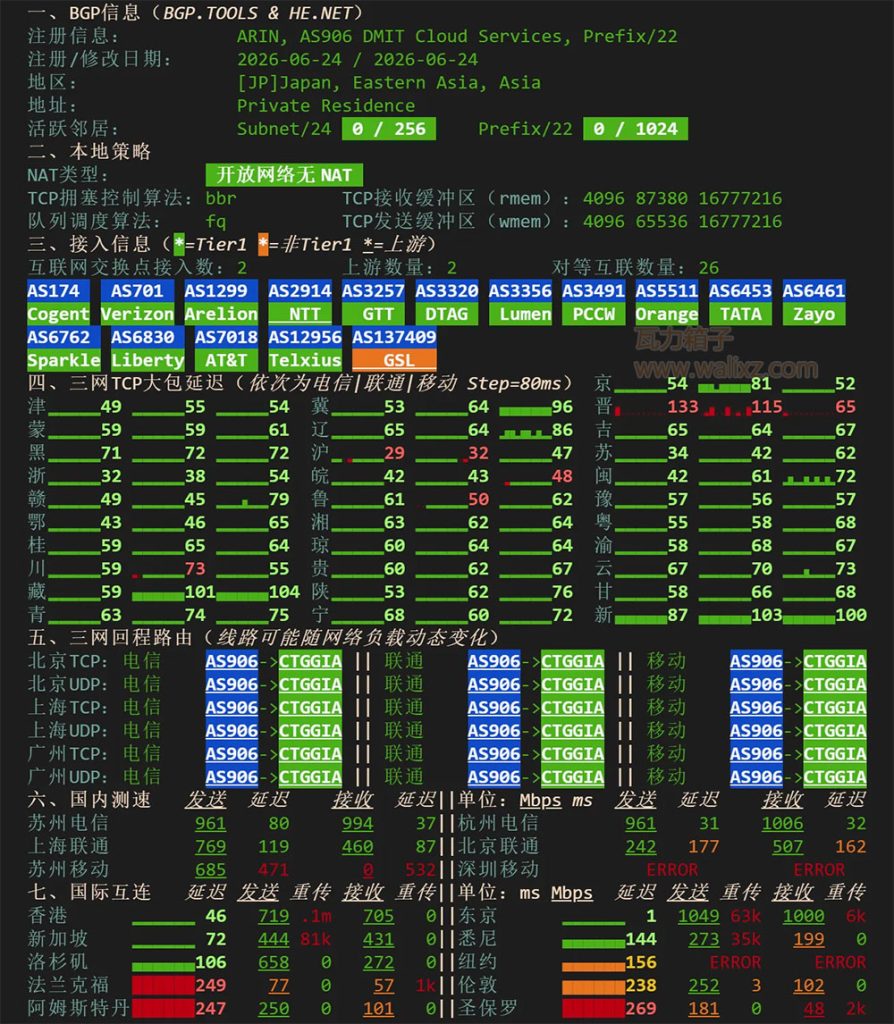Click the Private Residence address value
The image size is (894, 1024).
click(326, 106)
